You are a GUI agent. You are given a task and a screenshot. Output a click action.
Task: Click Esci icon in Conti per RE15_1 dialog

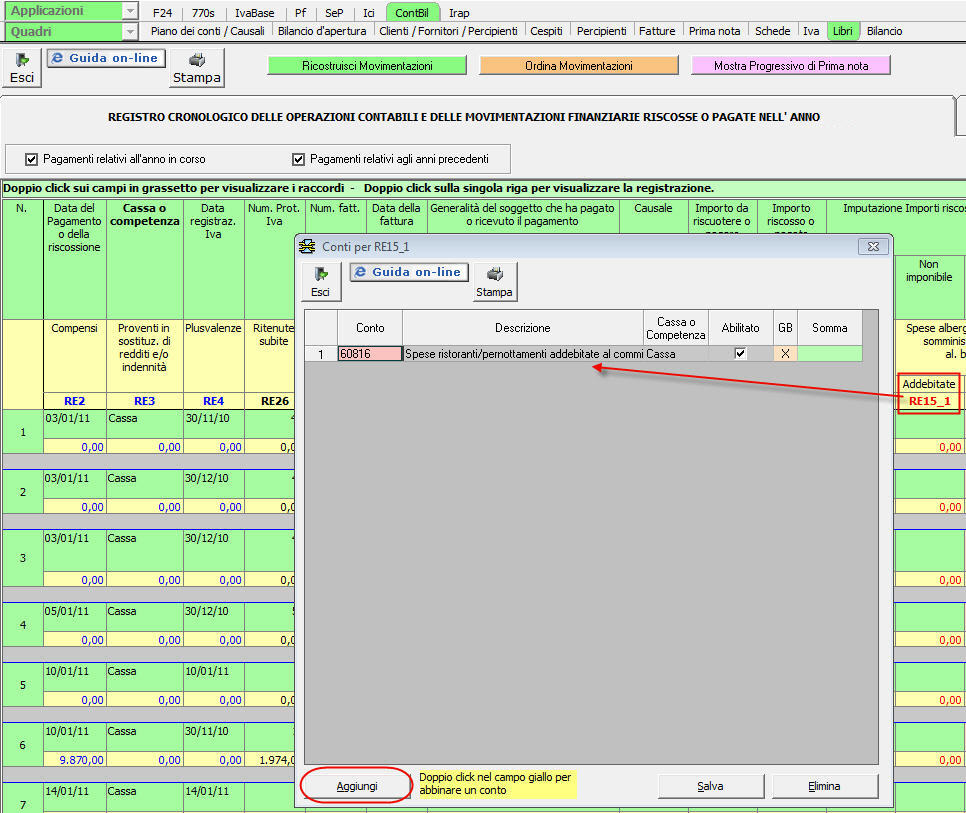pos(320,282)
